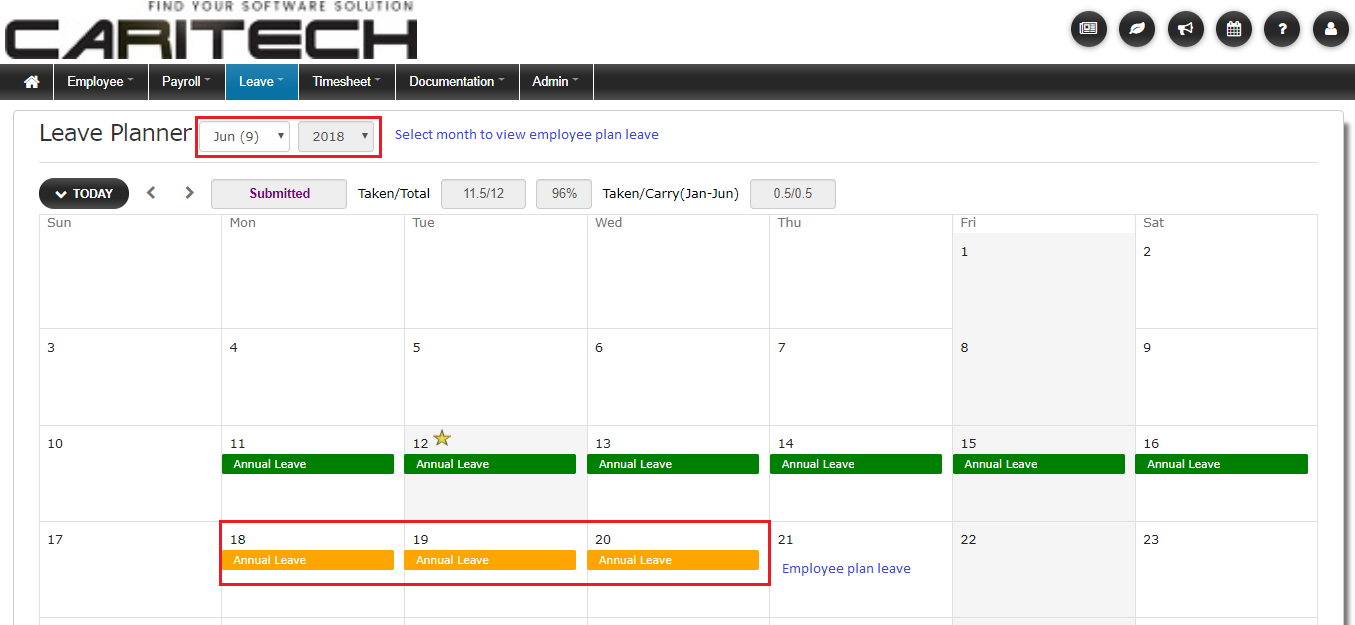Open the month dropdown showing Jun (9)
1355x625 pixels.
pos(245,136)
